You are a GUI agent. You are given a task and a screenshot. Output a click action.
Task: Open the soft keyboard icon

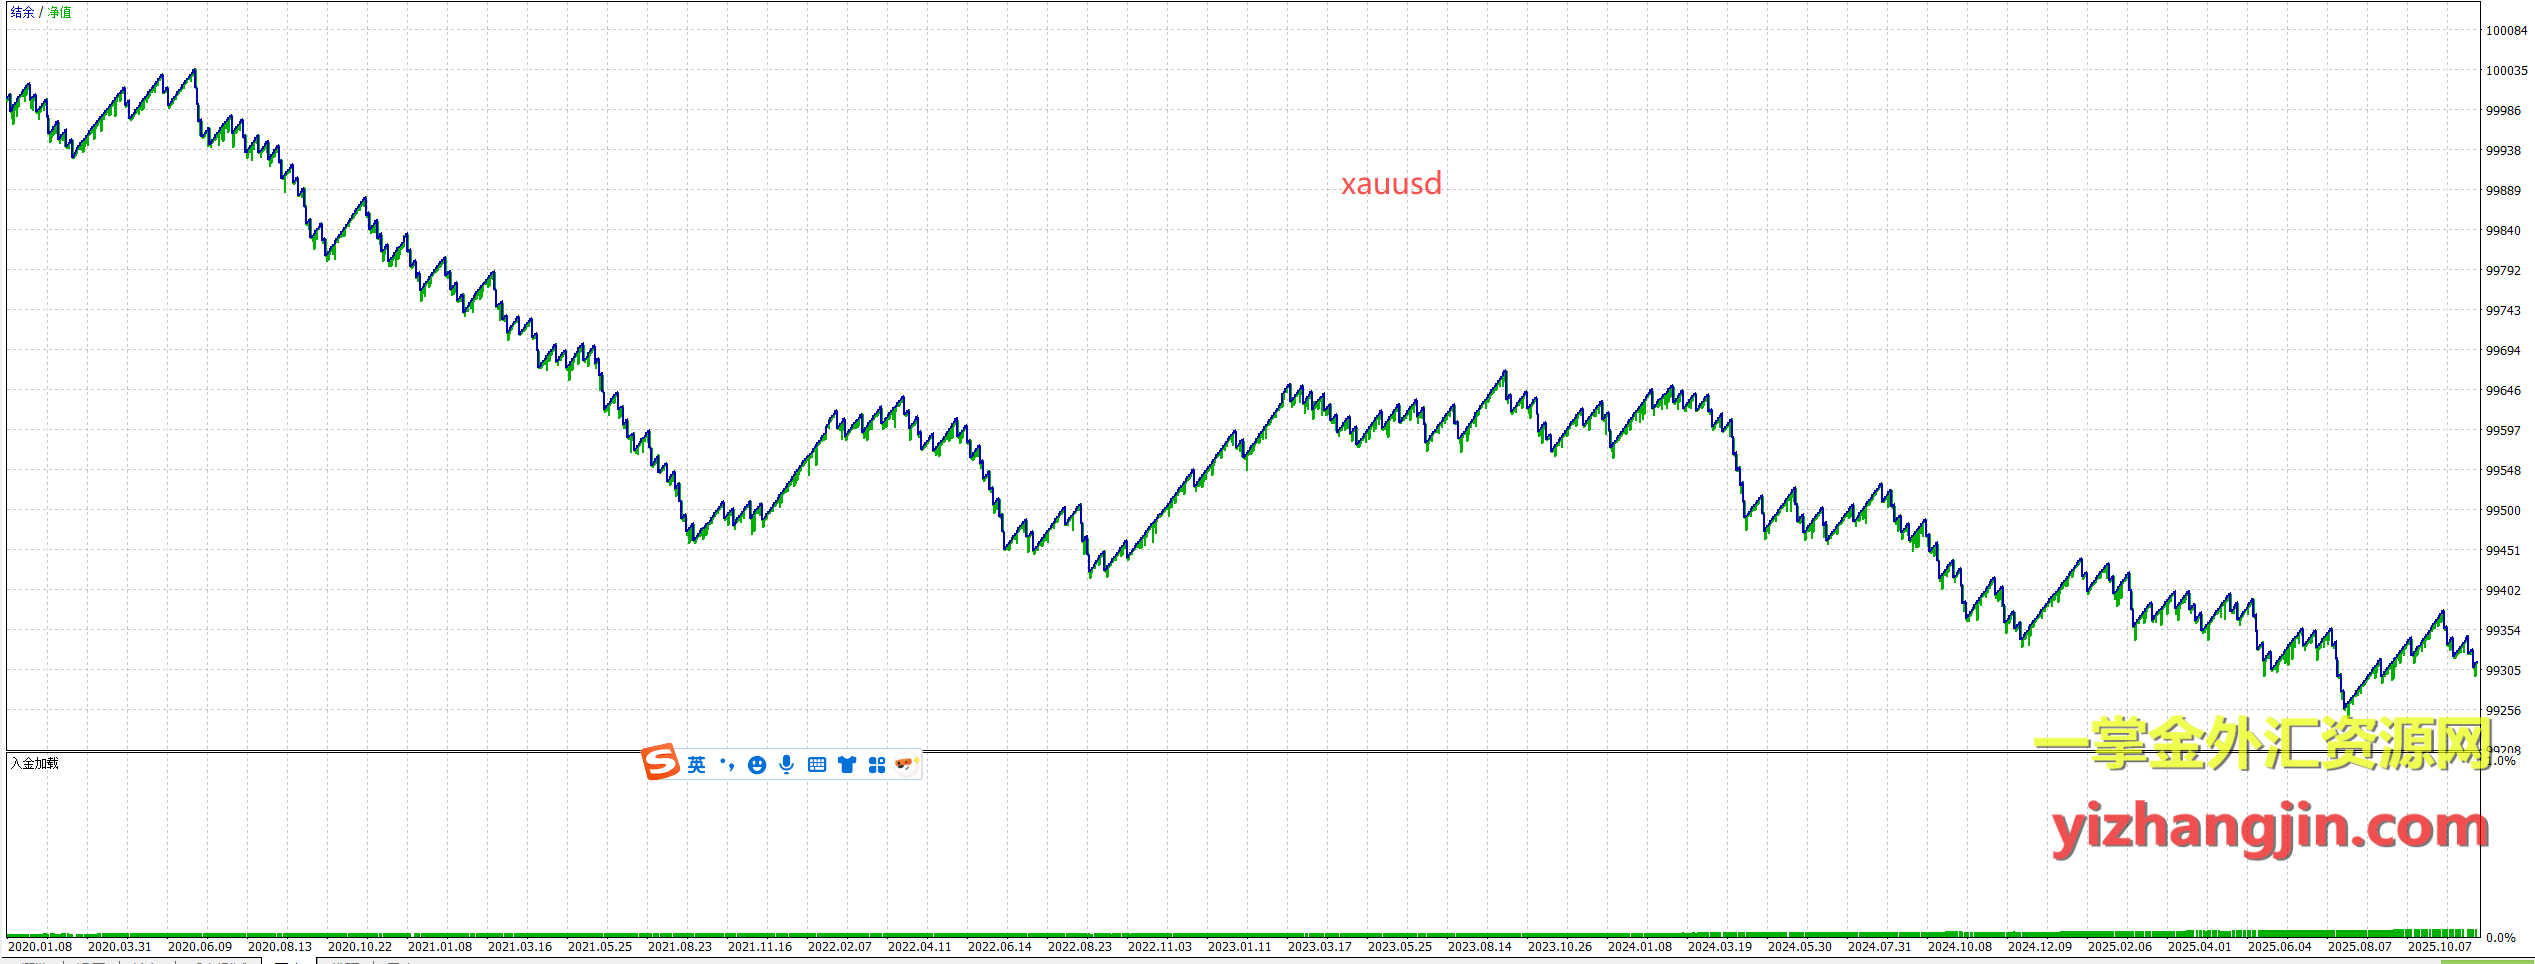(x=817, y=765)
